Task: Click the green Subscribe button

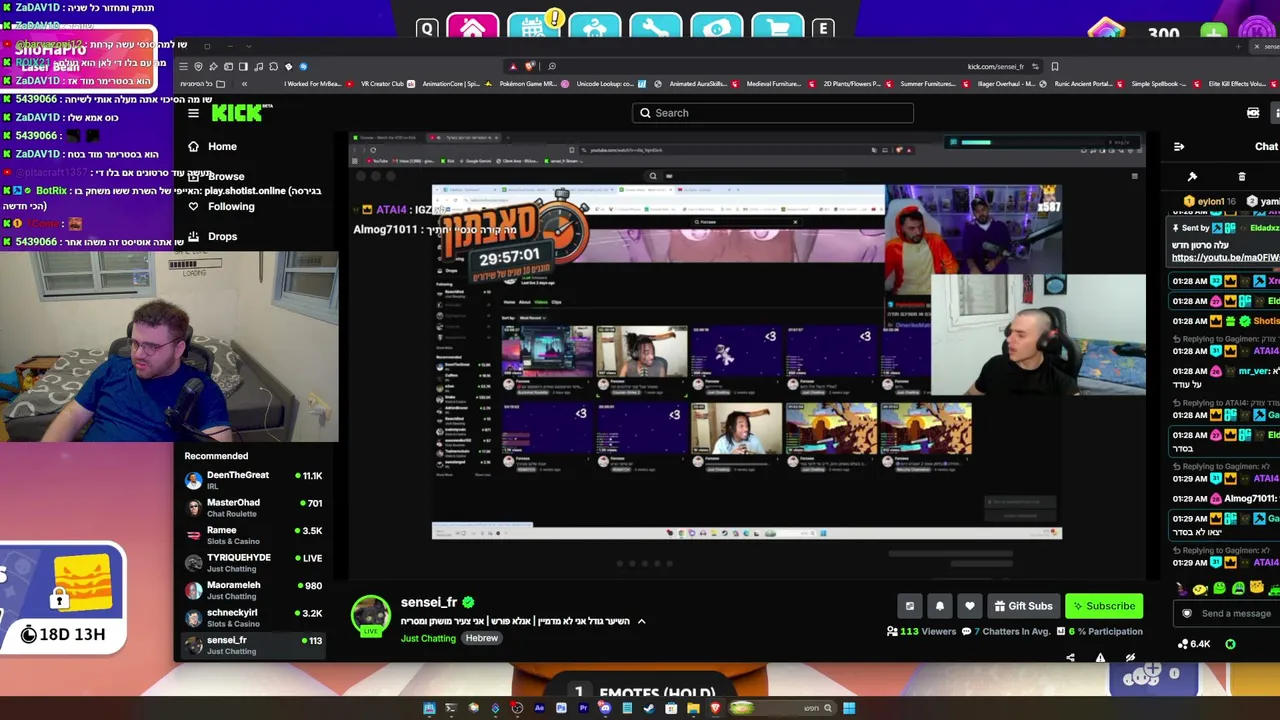Action: 1104,606
